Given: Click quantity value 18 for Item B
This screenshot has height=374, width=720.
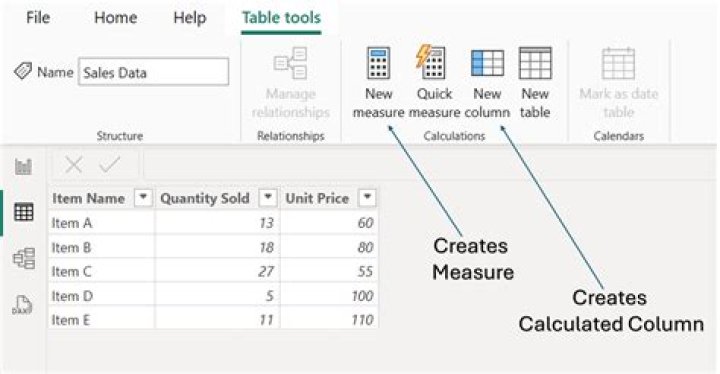Looking at the screenshot, I should [217, 247].
